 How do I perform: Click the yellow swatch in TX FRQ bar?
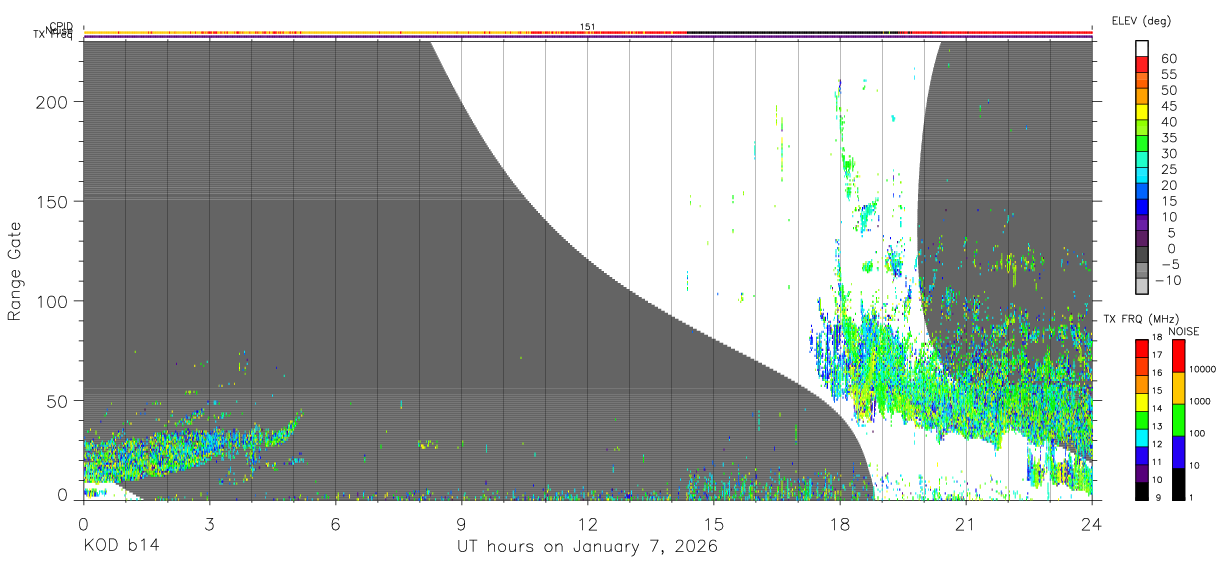[1142, 403]
